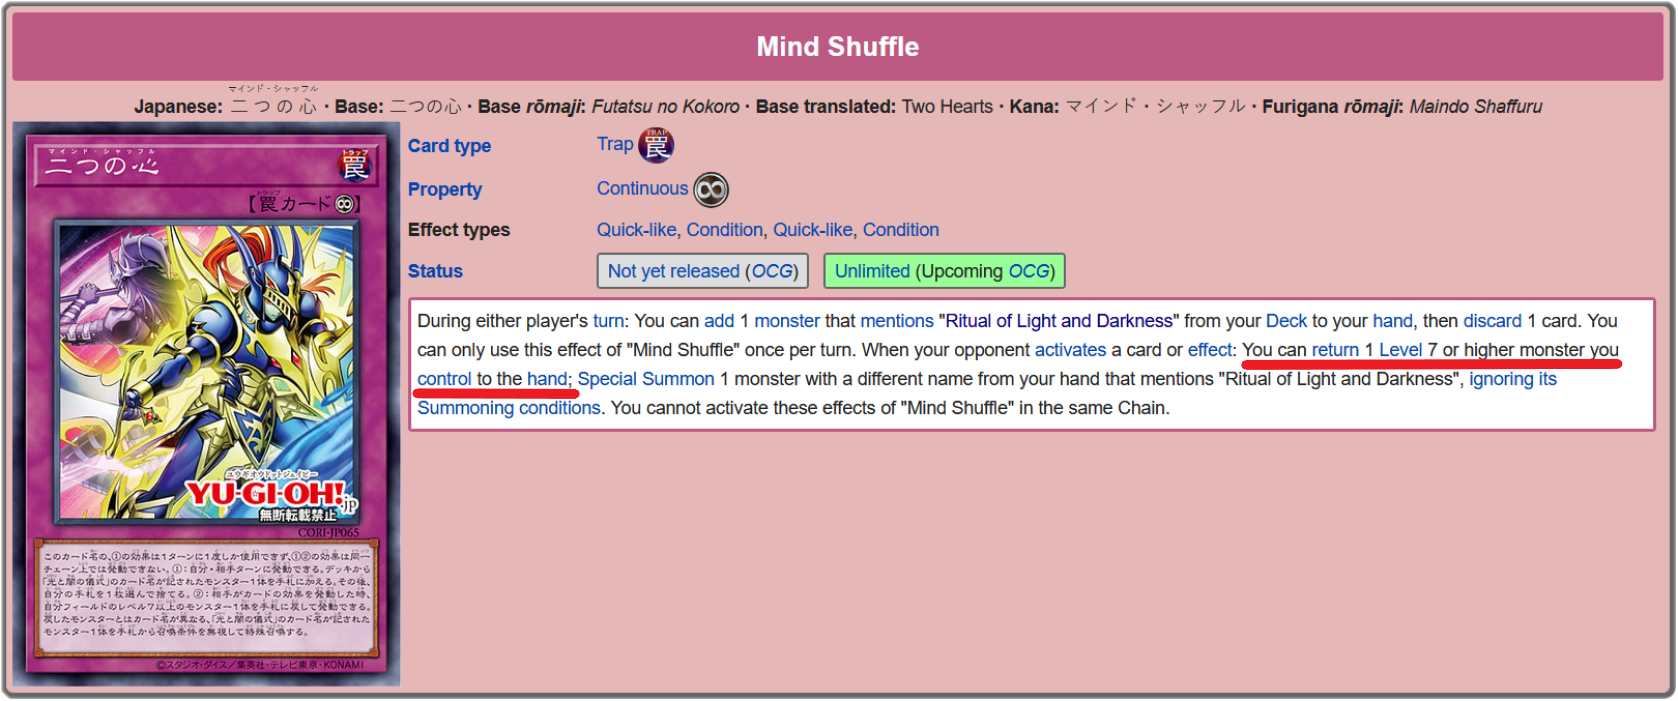This screenshot has width=1678, height=701.
Task: Open the first Quick-like effect type link
Action: 636,230
